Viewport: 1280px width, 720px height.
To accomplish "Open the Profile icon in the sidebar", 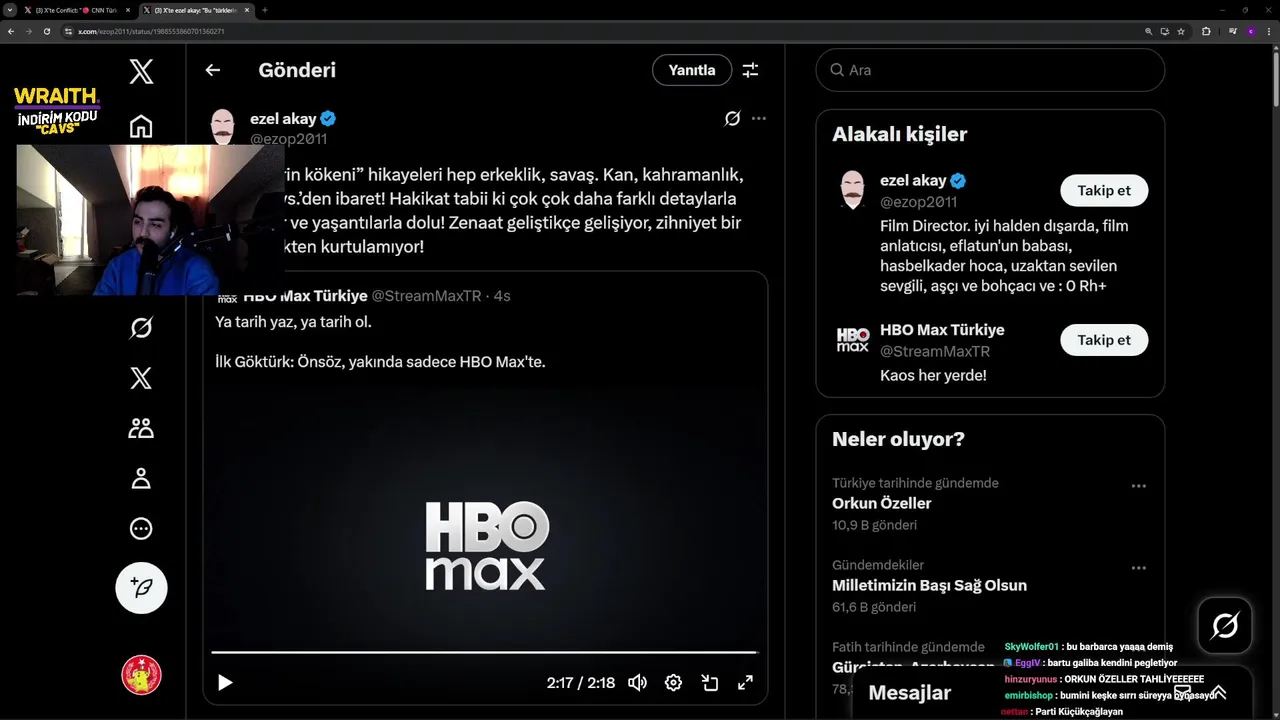I will point(141,478).
